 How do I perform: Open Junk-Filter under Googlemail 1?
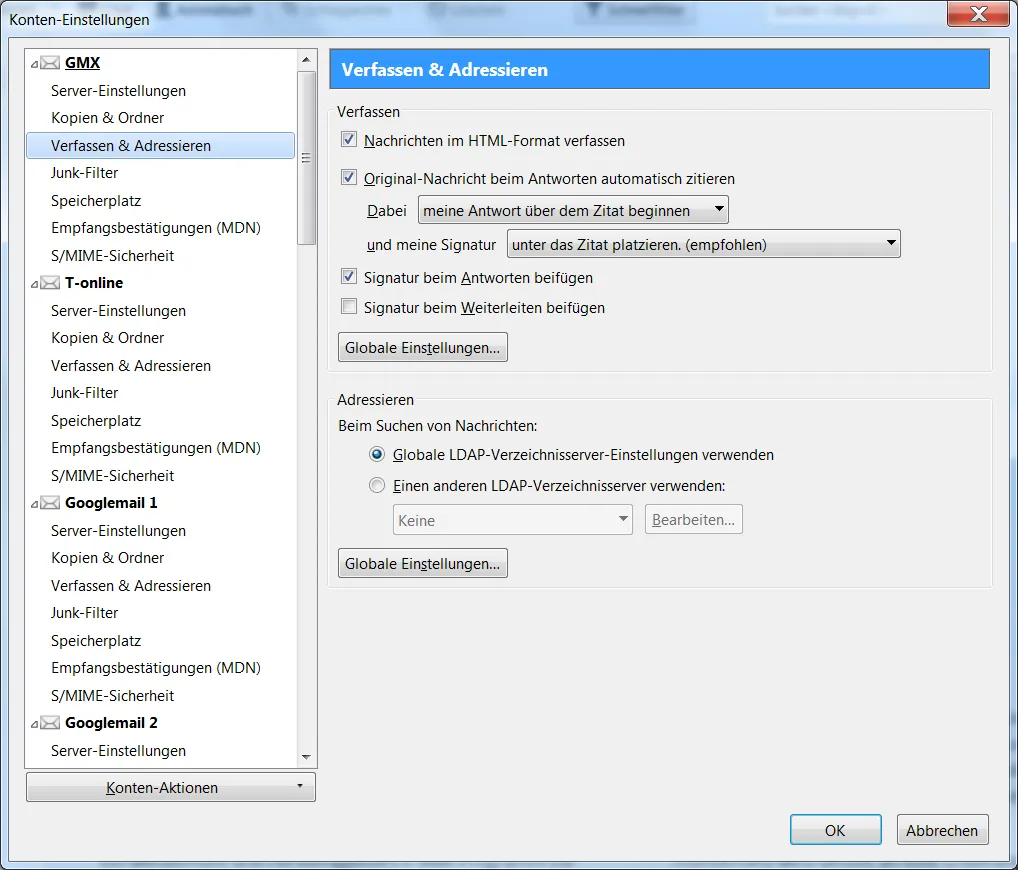(x=85, y=614)
